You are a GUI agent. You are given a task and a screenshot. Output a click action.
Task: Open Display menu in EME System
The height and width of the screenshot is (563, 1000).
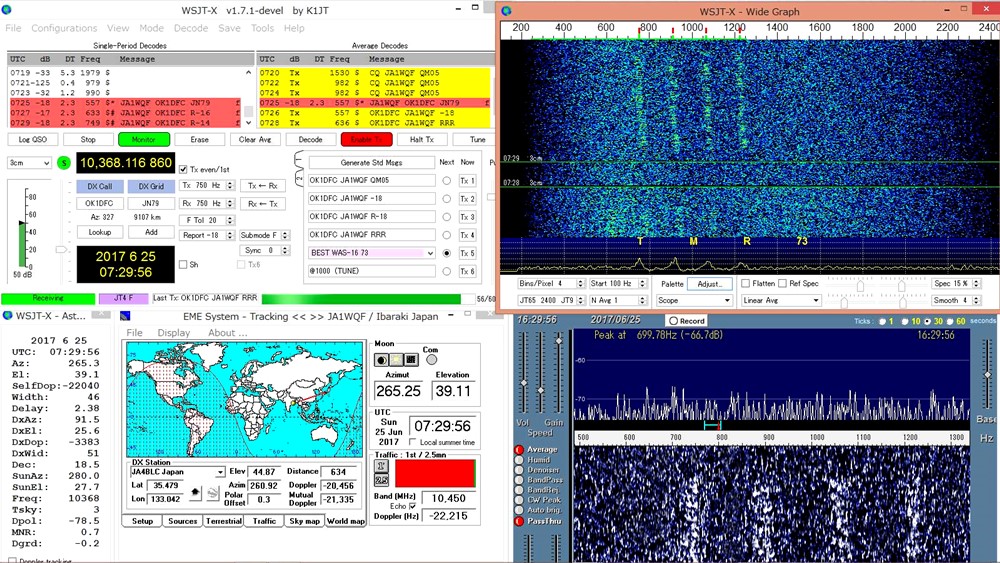coord(174,333)
